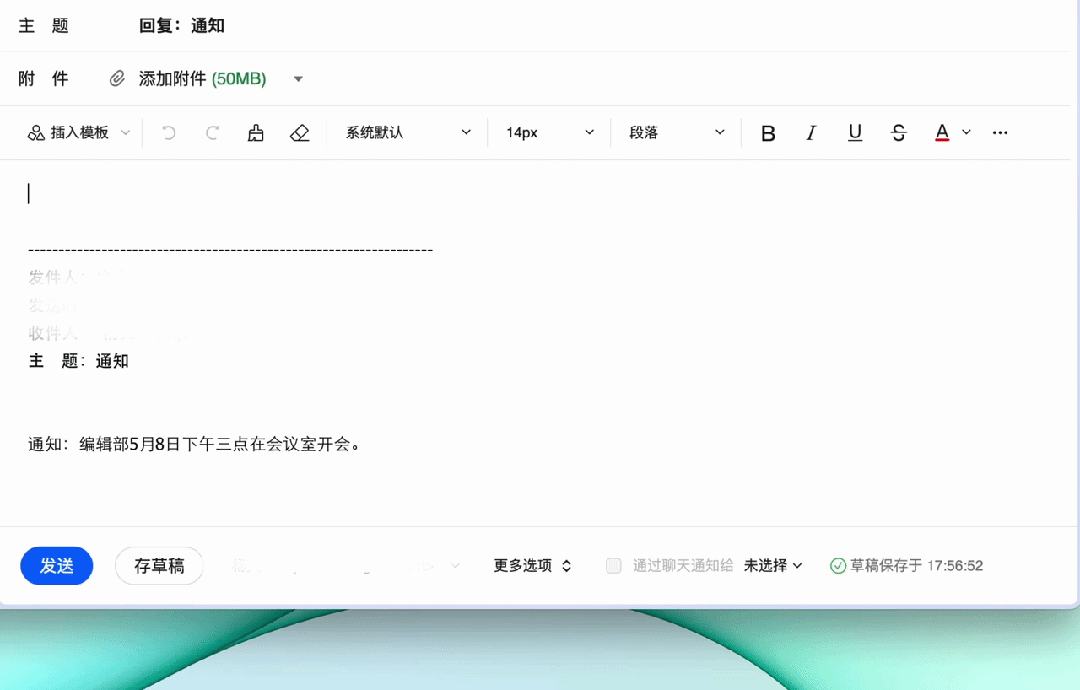The height and width of the screenshot is (690, 1080).
Task: Select the format painter brush
Action: [256, 132]
